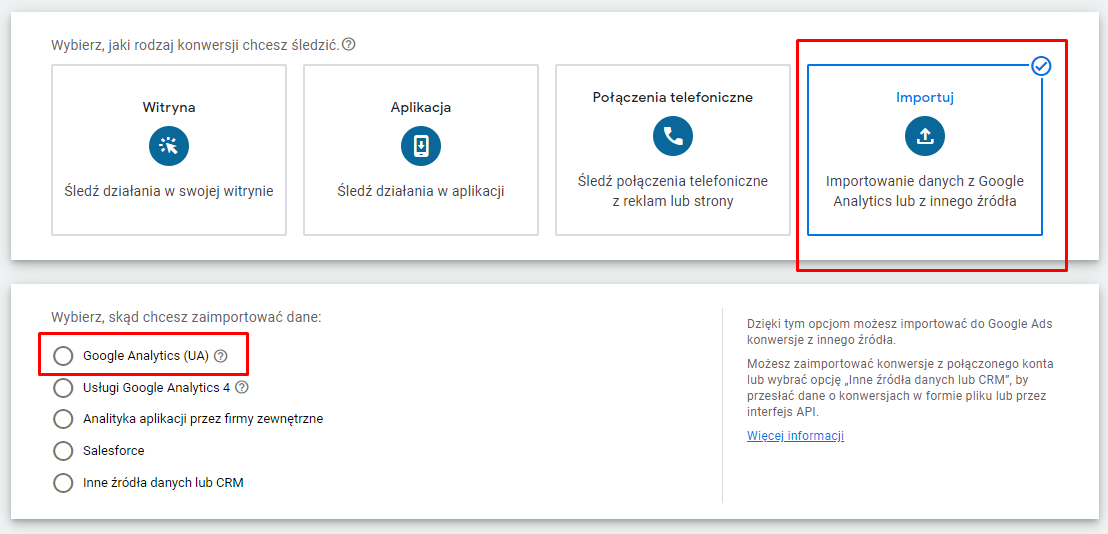Click the 'Importowanie danych z Google Analytics' description
Image resolution: width=1108 pixels, height=534 pixels.
[x=924, y=191]
